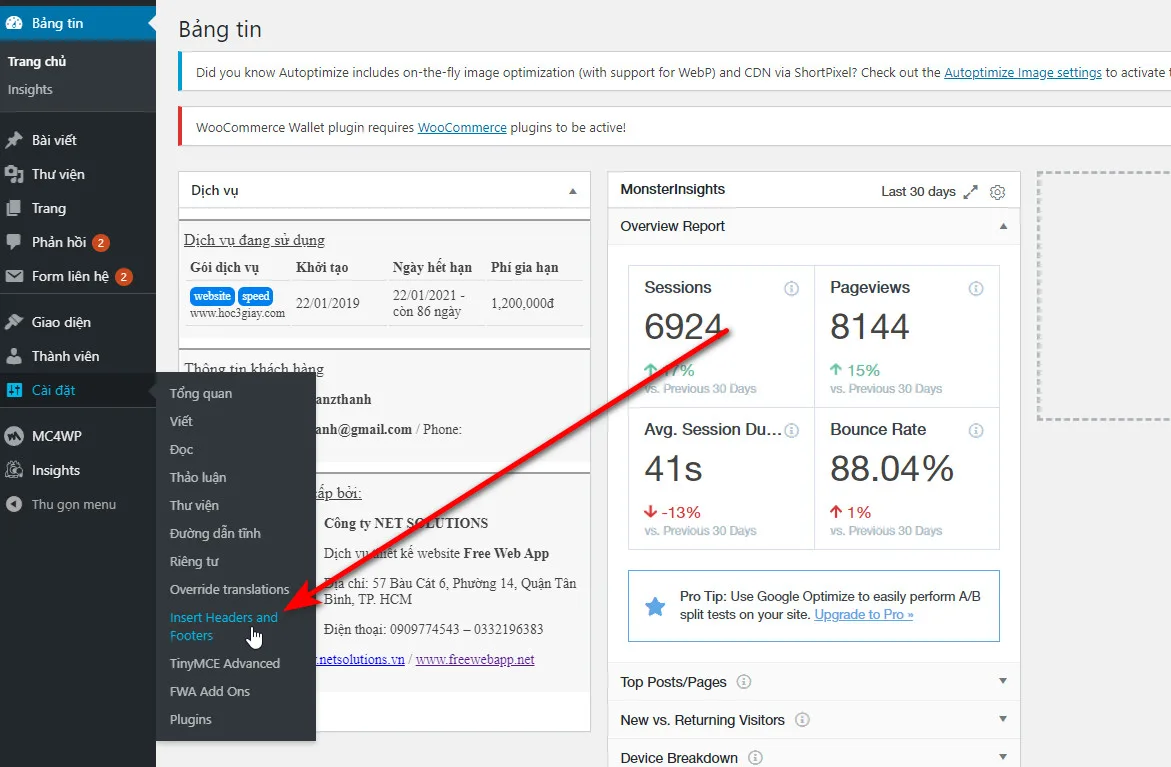Open Thư viện entry in settings submenu
The image size is (1171, 767).
(194, 506)
